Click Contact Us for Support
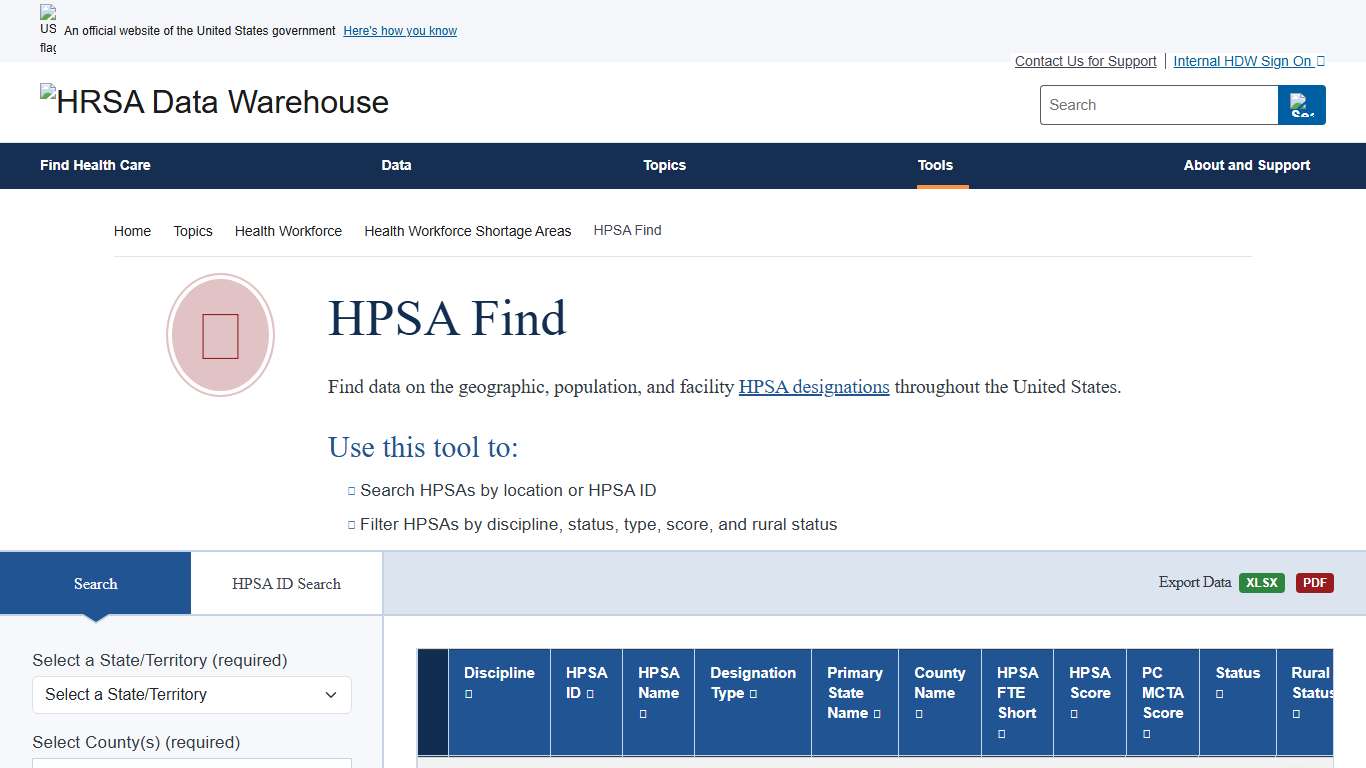 click(x=1085, y=61)
